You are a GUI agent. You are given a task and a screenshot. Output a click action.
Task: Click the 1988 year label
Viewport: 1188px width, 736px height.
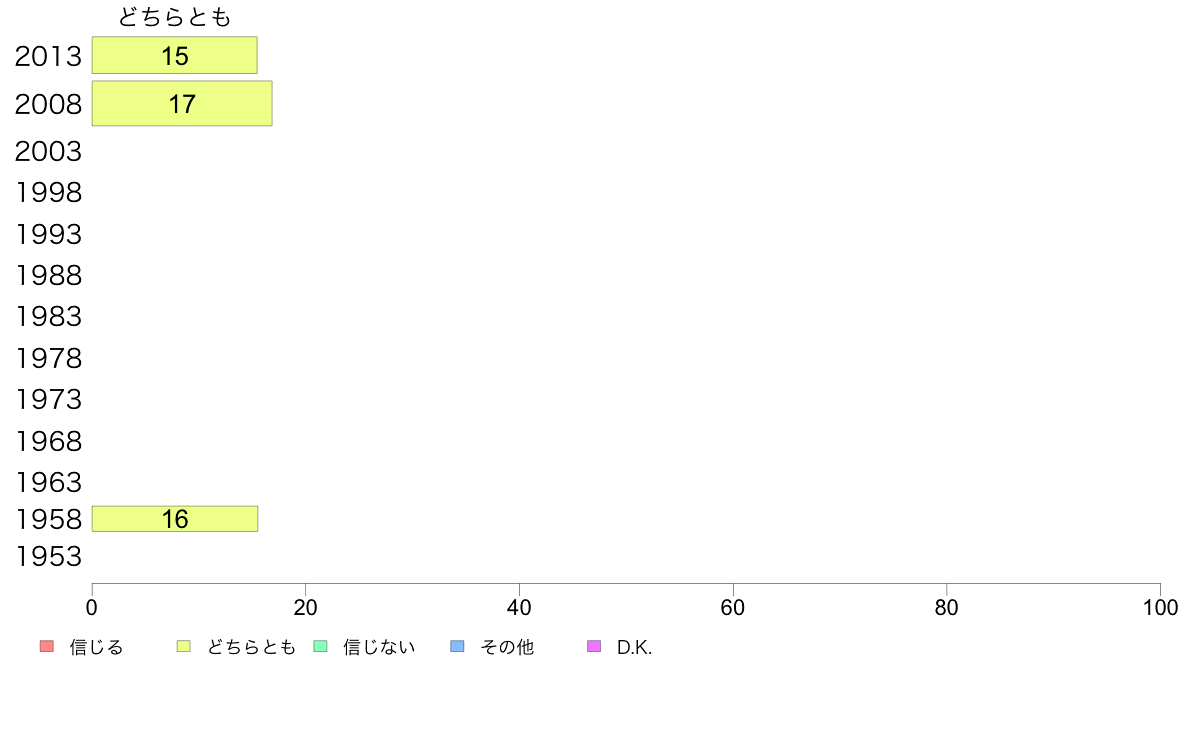[x=48, y=275]
